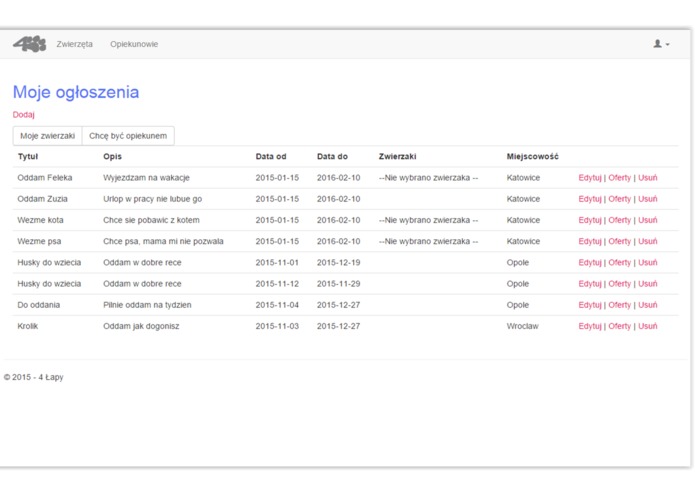Image resolution: width=695 pixels, height=494 pixels.
Task: Click the date 2015-11-04
Action: pos(277,305)
